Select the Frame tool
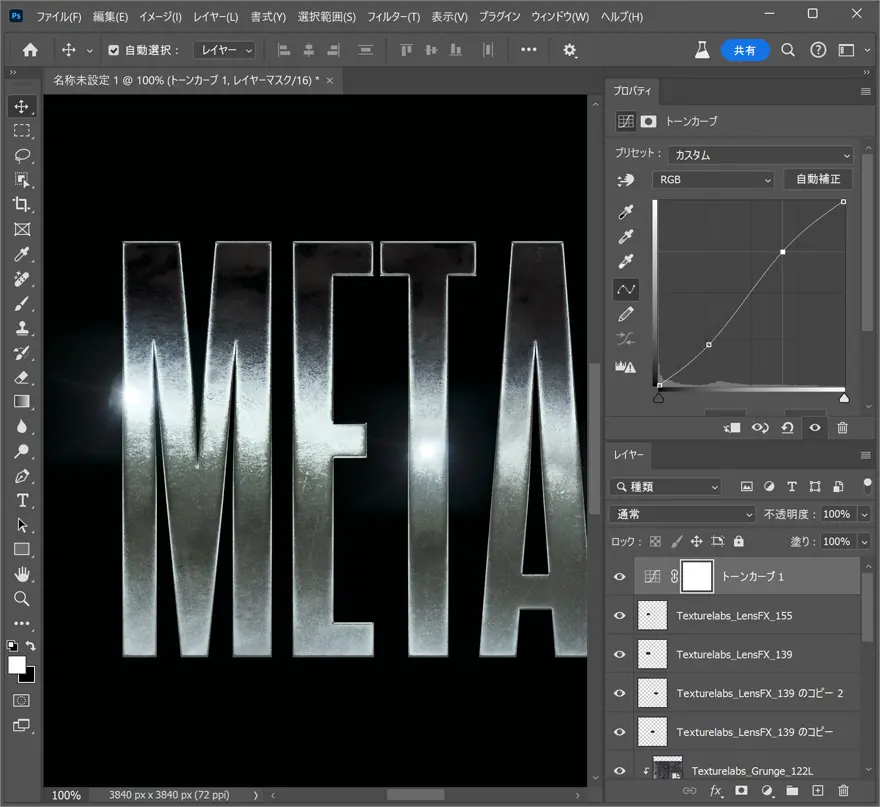The image size is (880, 807). 22,230
